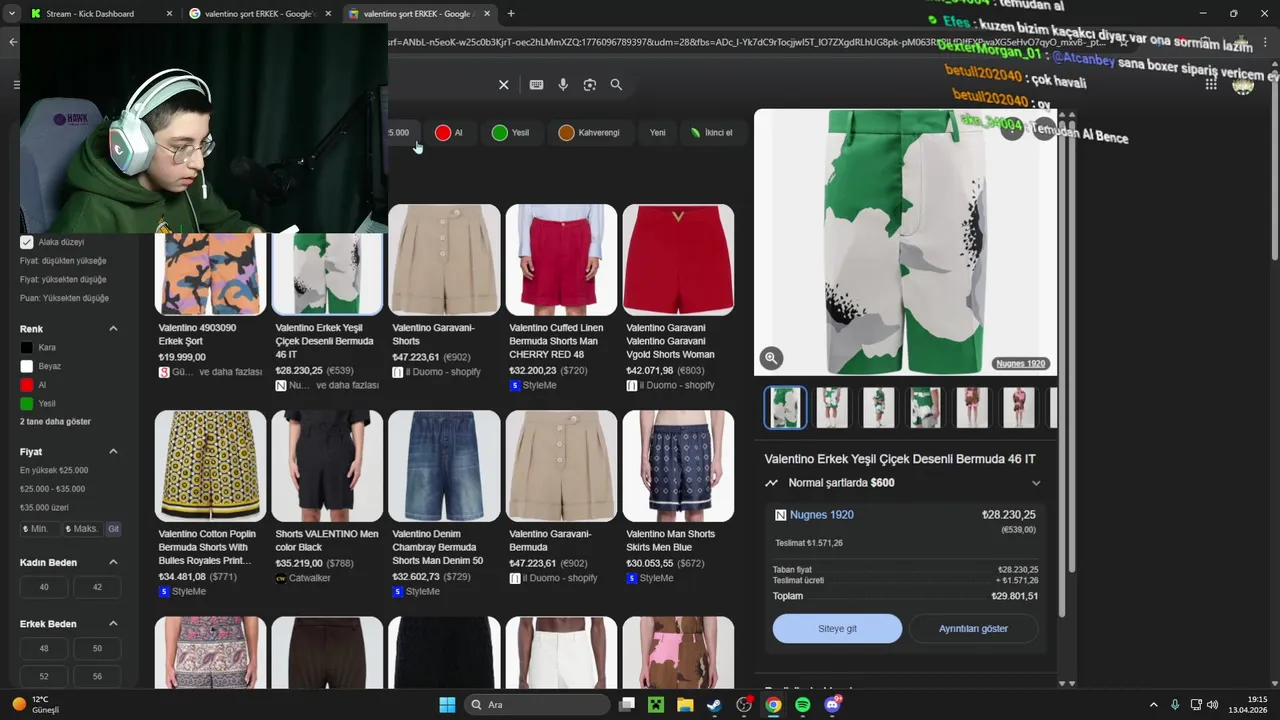Open Windows Start menu
Viewport: 1280px width, 720px height.
point(447,705)
